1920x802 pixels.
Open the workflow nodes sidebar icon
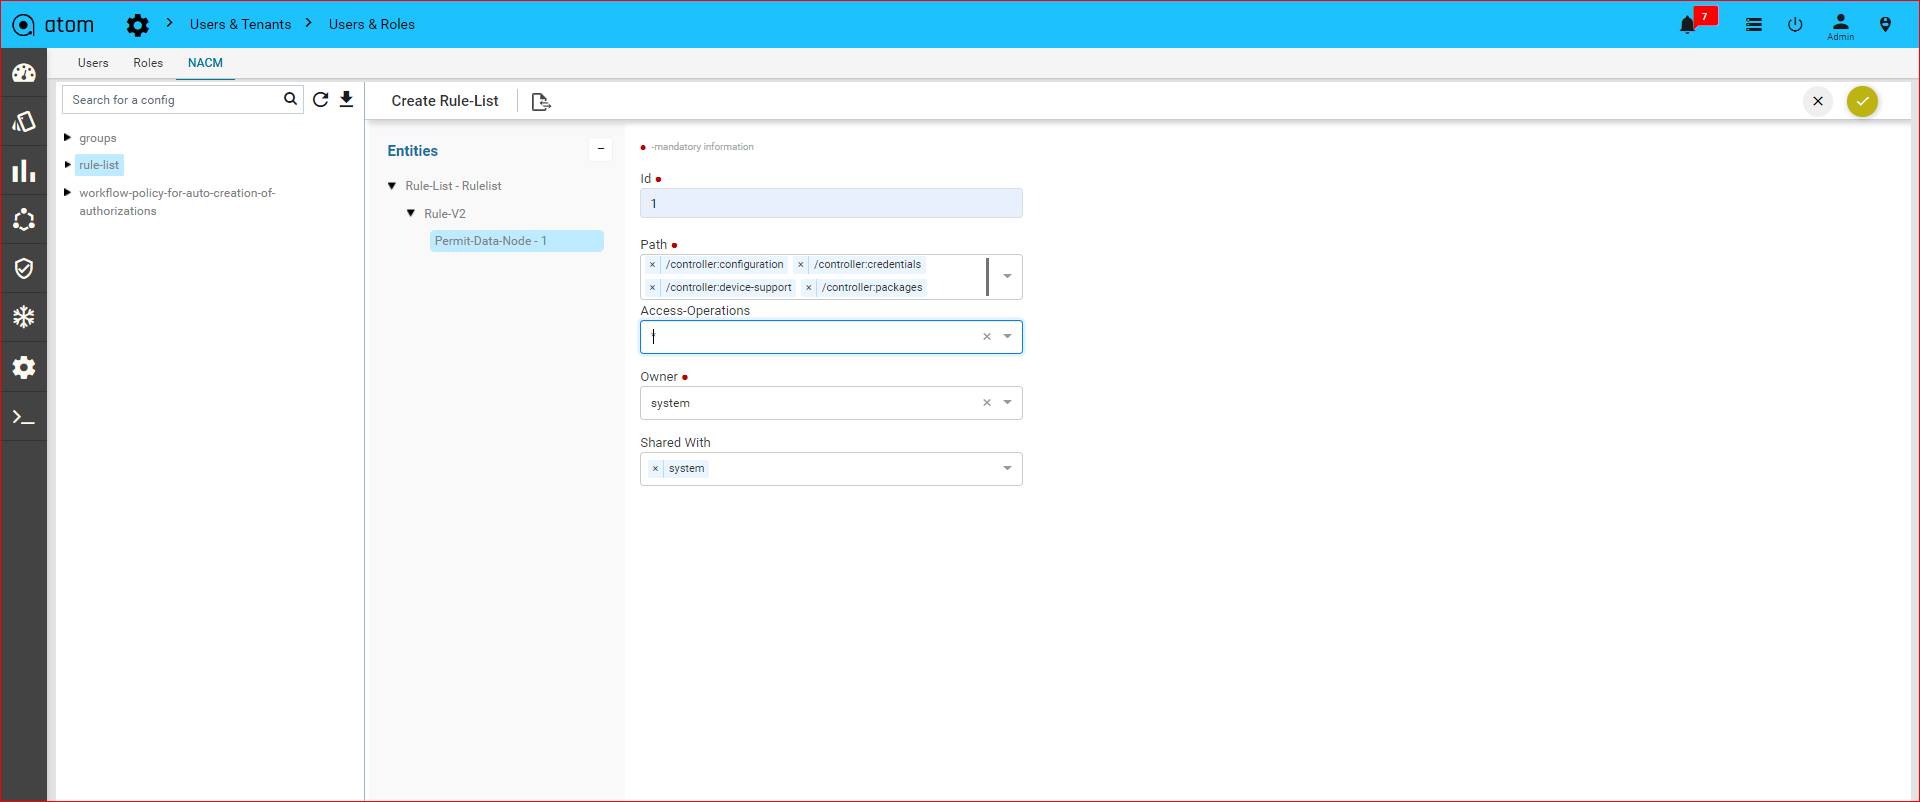[24, 220]
